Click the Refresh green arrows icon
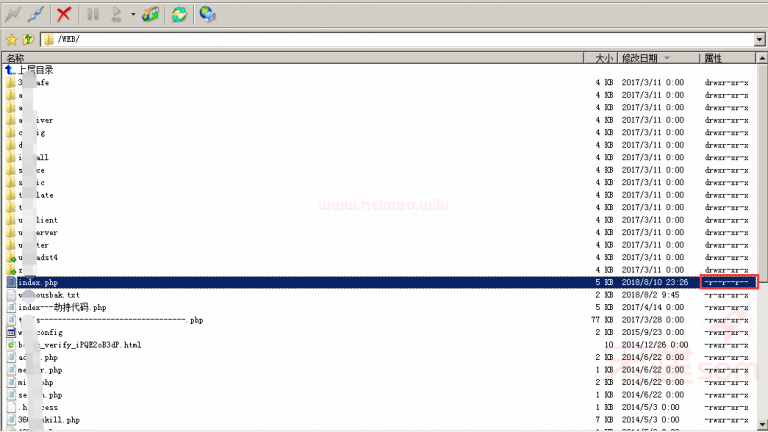The width and height of the screenshot is (768, 432). [x=179, y=14]
